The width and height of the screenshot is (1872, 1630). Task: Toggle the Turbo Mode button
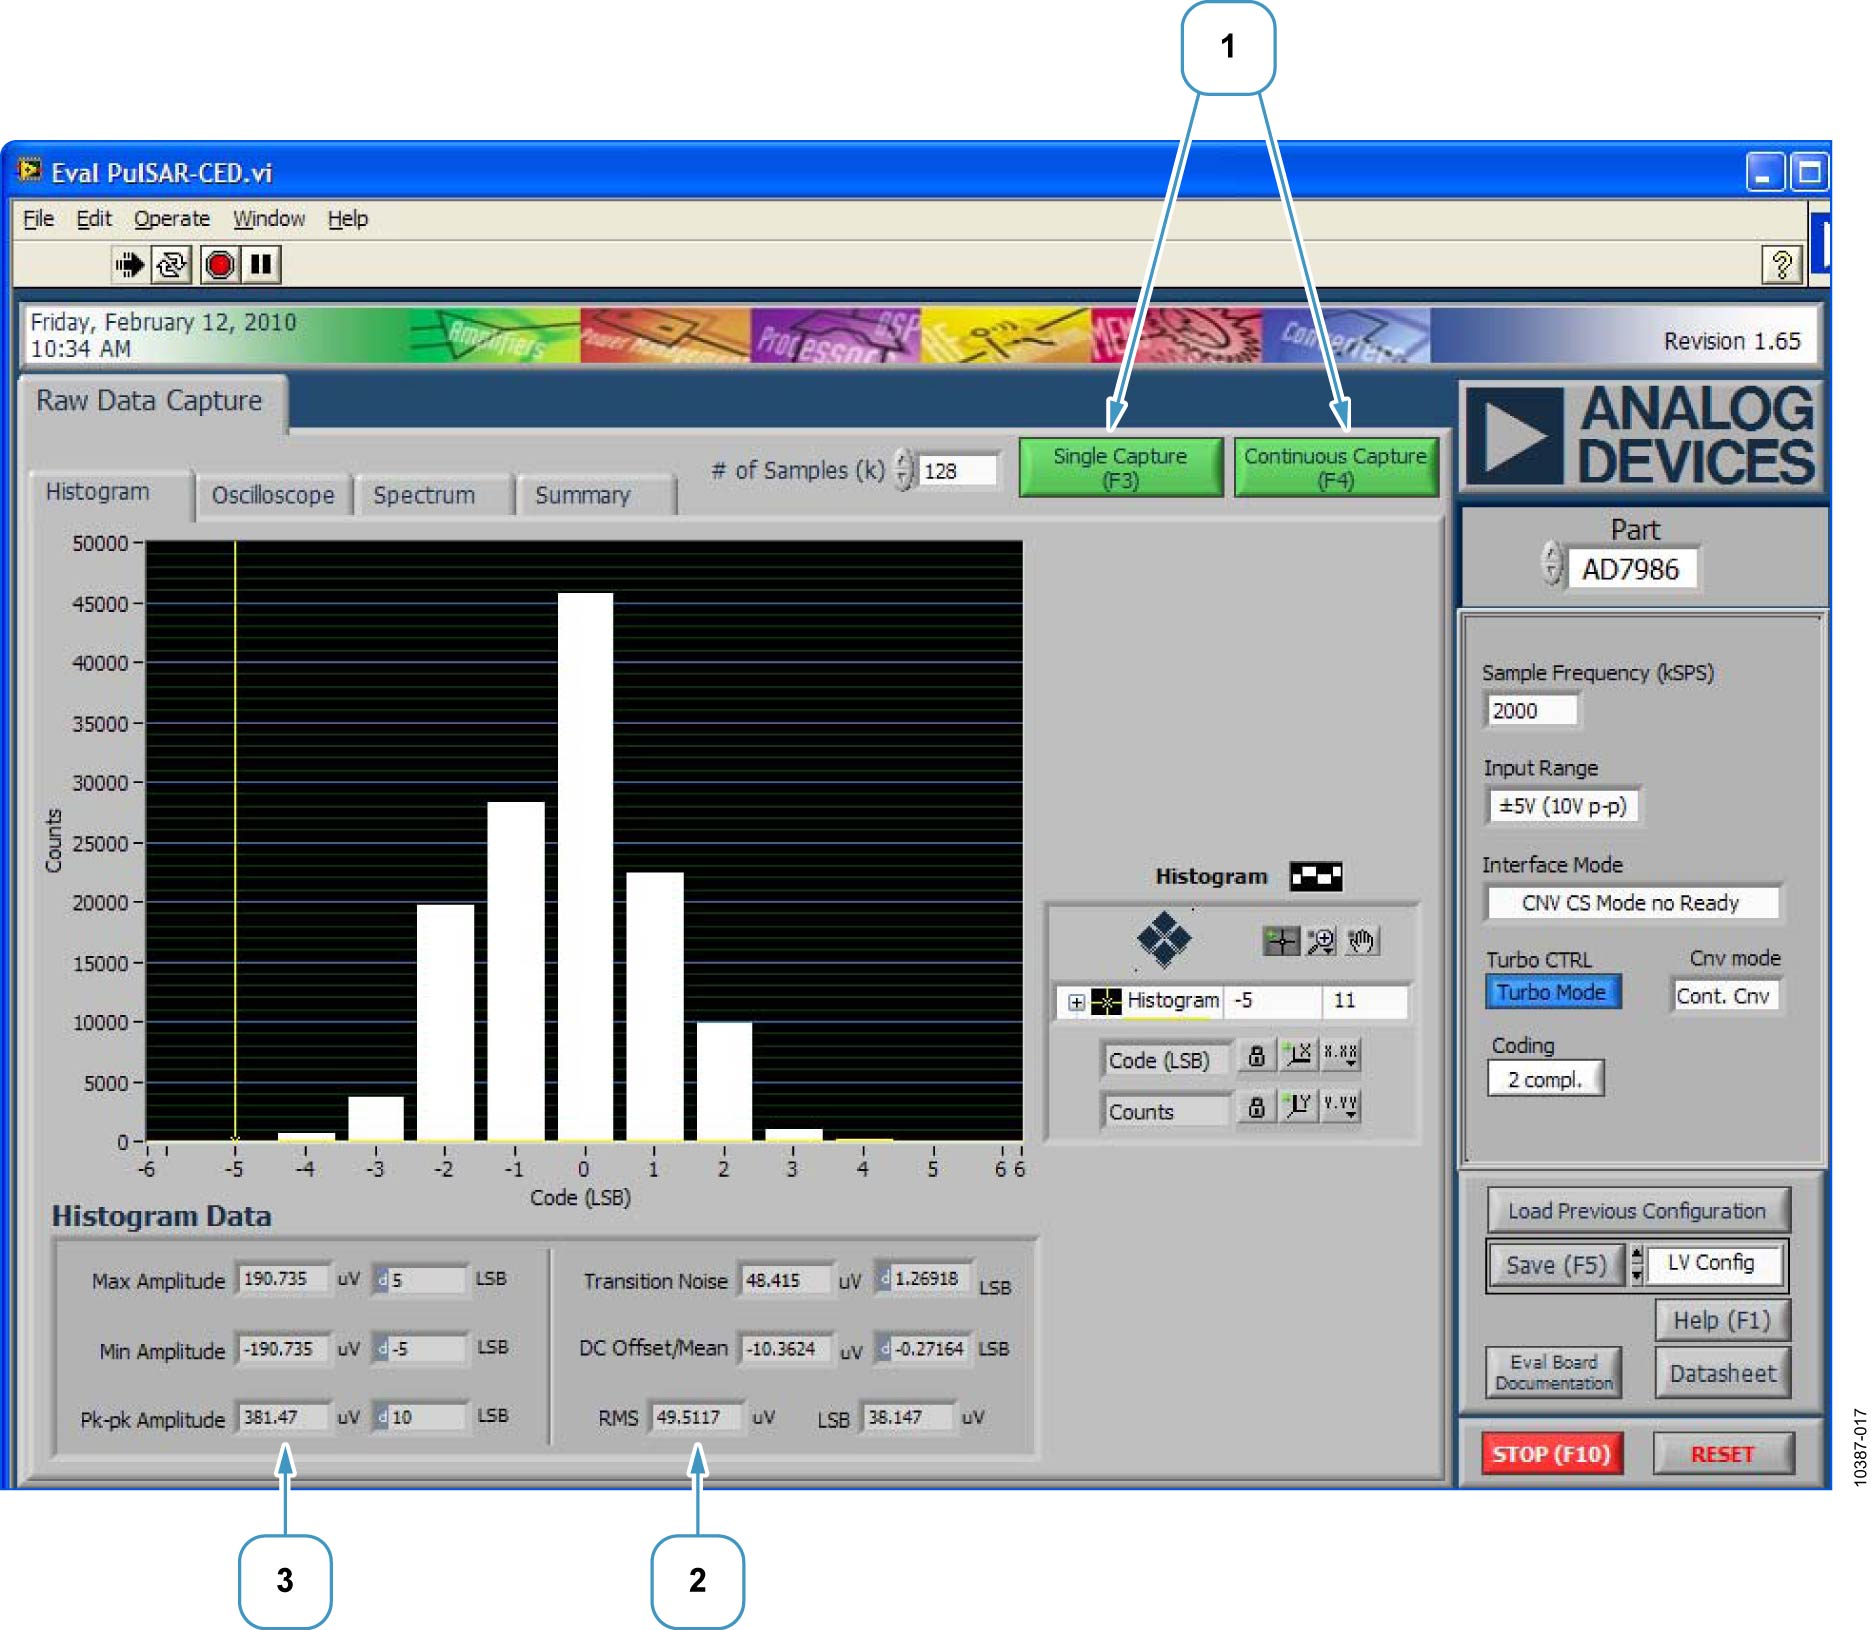click(x=1552, y=992)
